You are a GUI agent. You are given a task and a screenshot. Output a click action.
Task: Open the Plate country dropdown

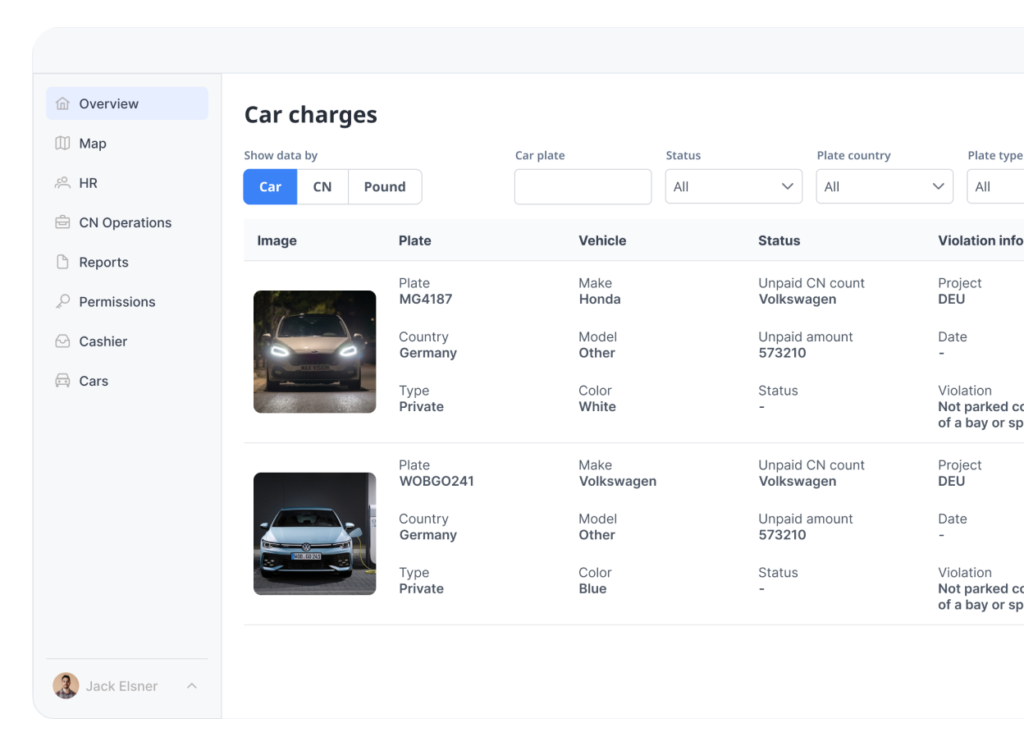pos(884,187)
